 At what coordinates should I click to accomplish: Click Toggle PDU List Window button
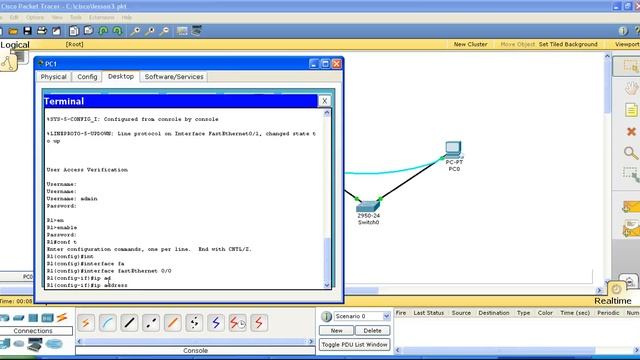354,344
